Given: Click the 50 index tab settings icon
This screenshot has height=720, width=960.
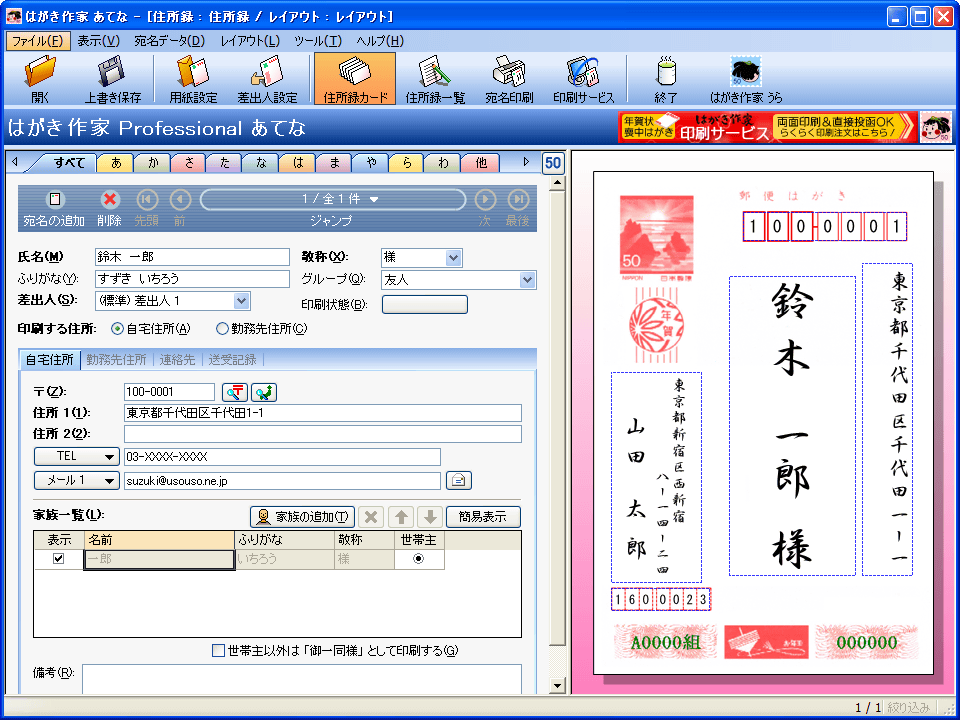Looking at the screenshot, I should click(x=553, y=163).
